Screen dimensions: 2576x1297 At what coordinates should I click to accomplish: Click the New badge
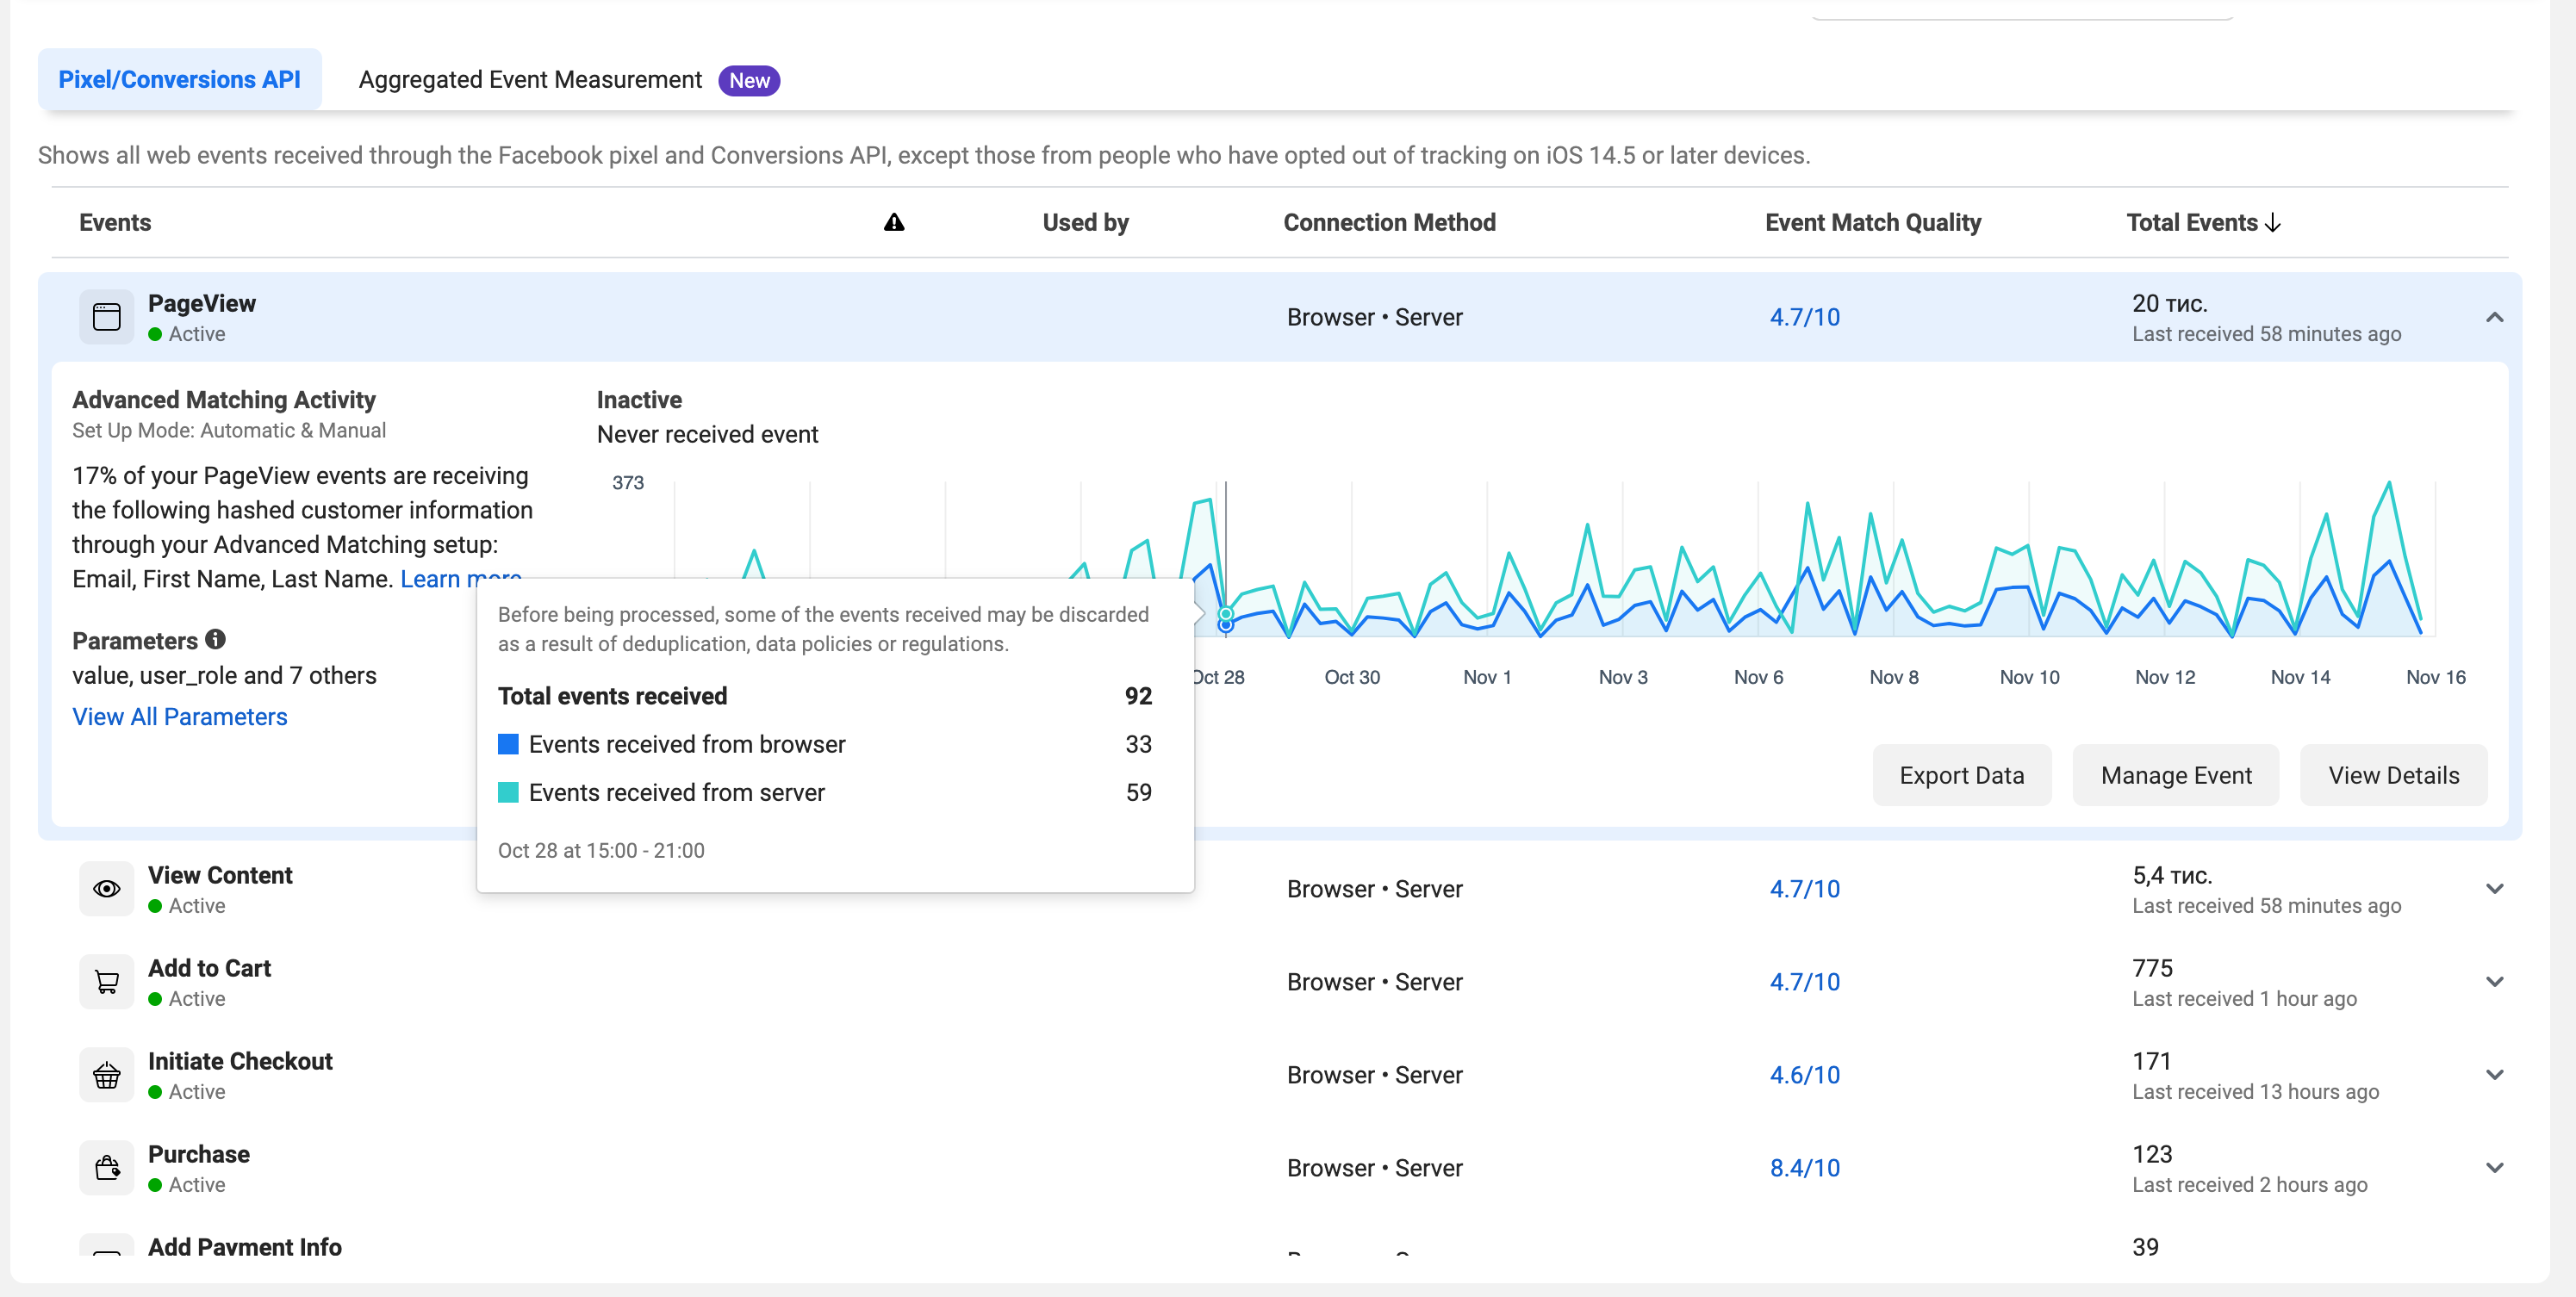[749, 80]
